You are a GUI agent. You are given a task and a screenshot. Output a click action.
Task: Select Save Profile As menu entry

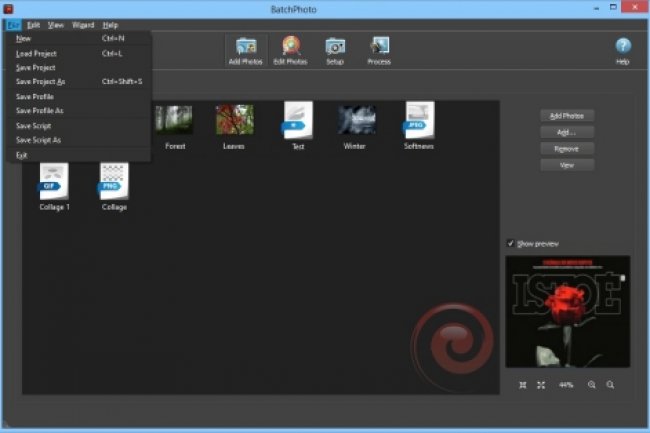(x=40, y=111)
